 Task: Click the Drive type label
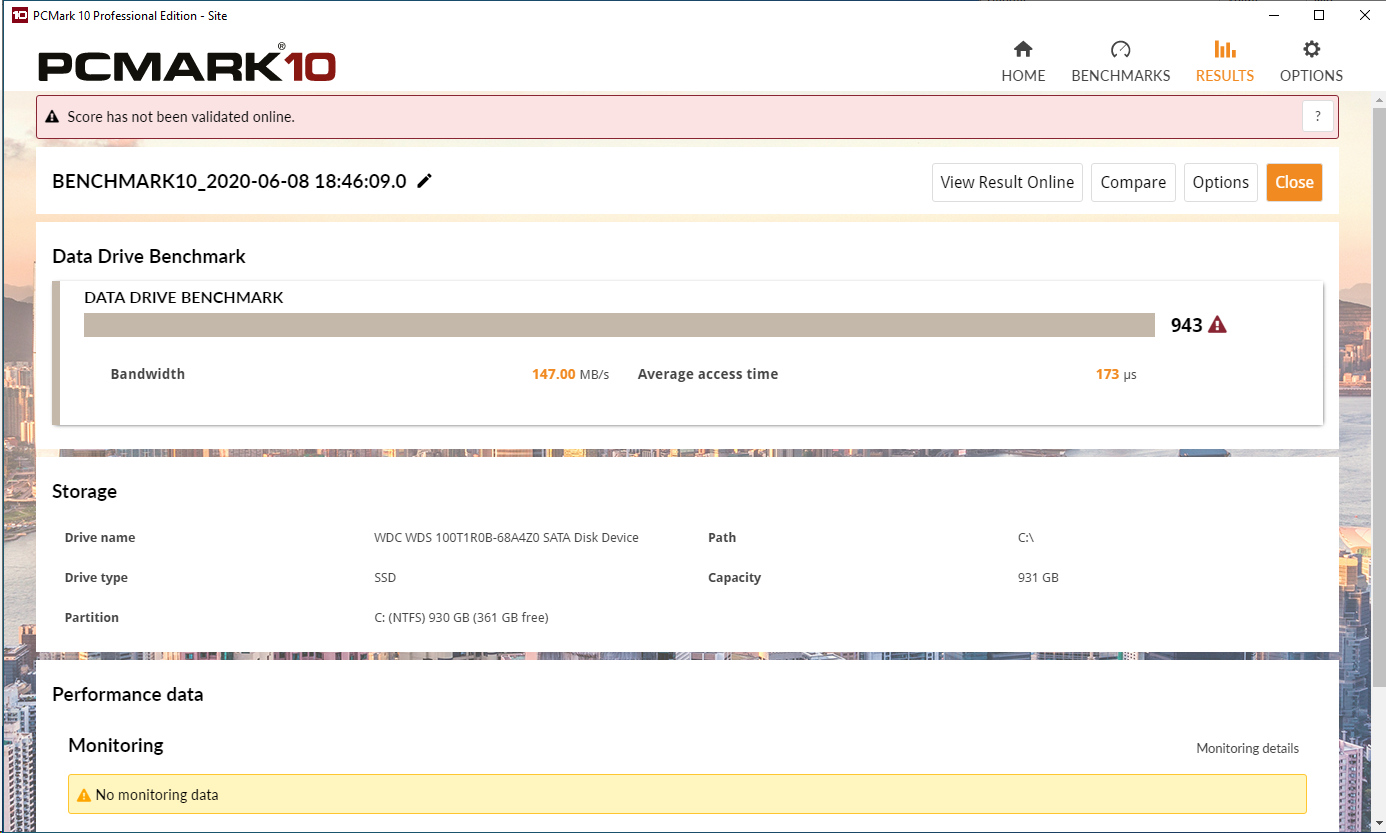click(96, 577)
